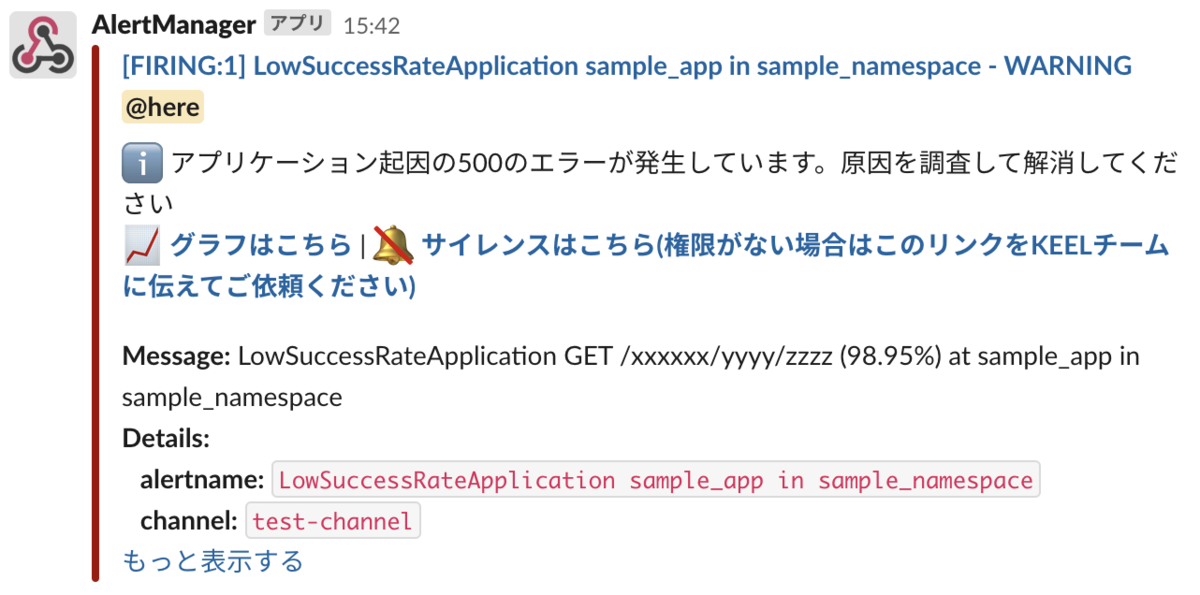This screenshot has width=1200, height=595.
Task: Open the 15:42 message timestamp
Action: tap(371, 27)
